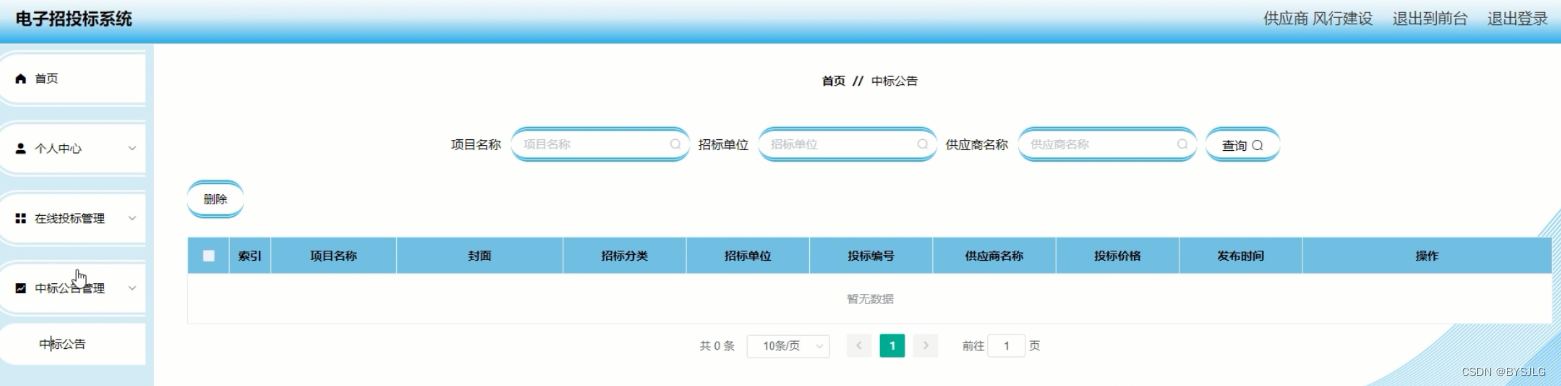
Task: Click the 索引 column header
Action: (249, 256)
